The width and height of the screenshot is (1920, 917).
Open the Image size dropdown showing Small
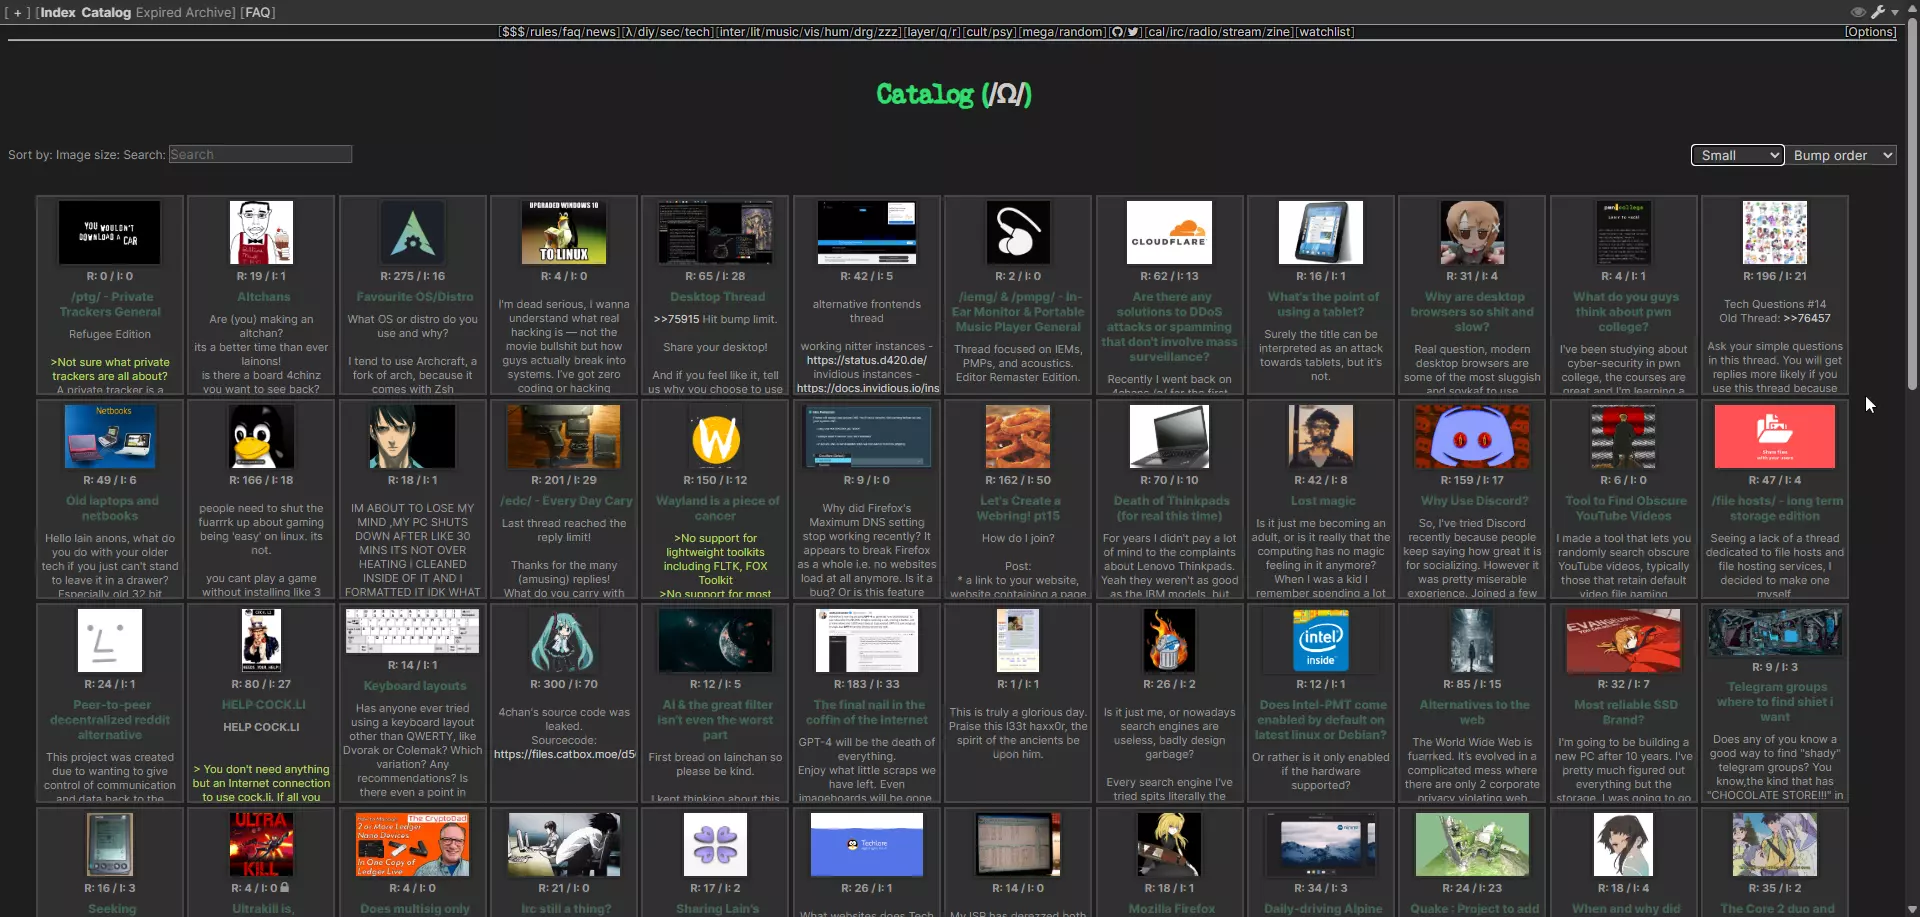pyautogui.click(x=1737, y=155)
